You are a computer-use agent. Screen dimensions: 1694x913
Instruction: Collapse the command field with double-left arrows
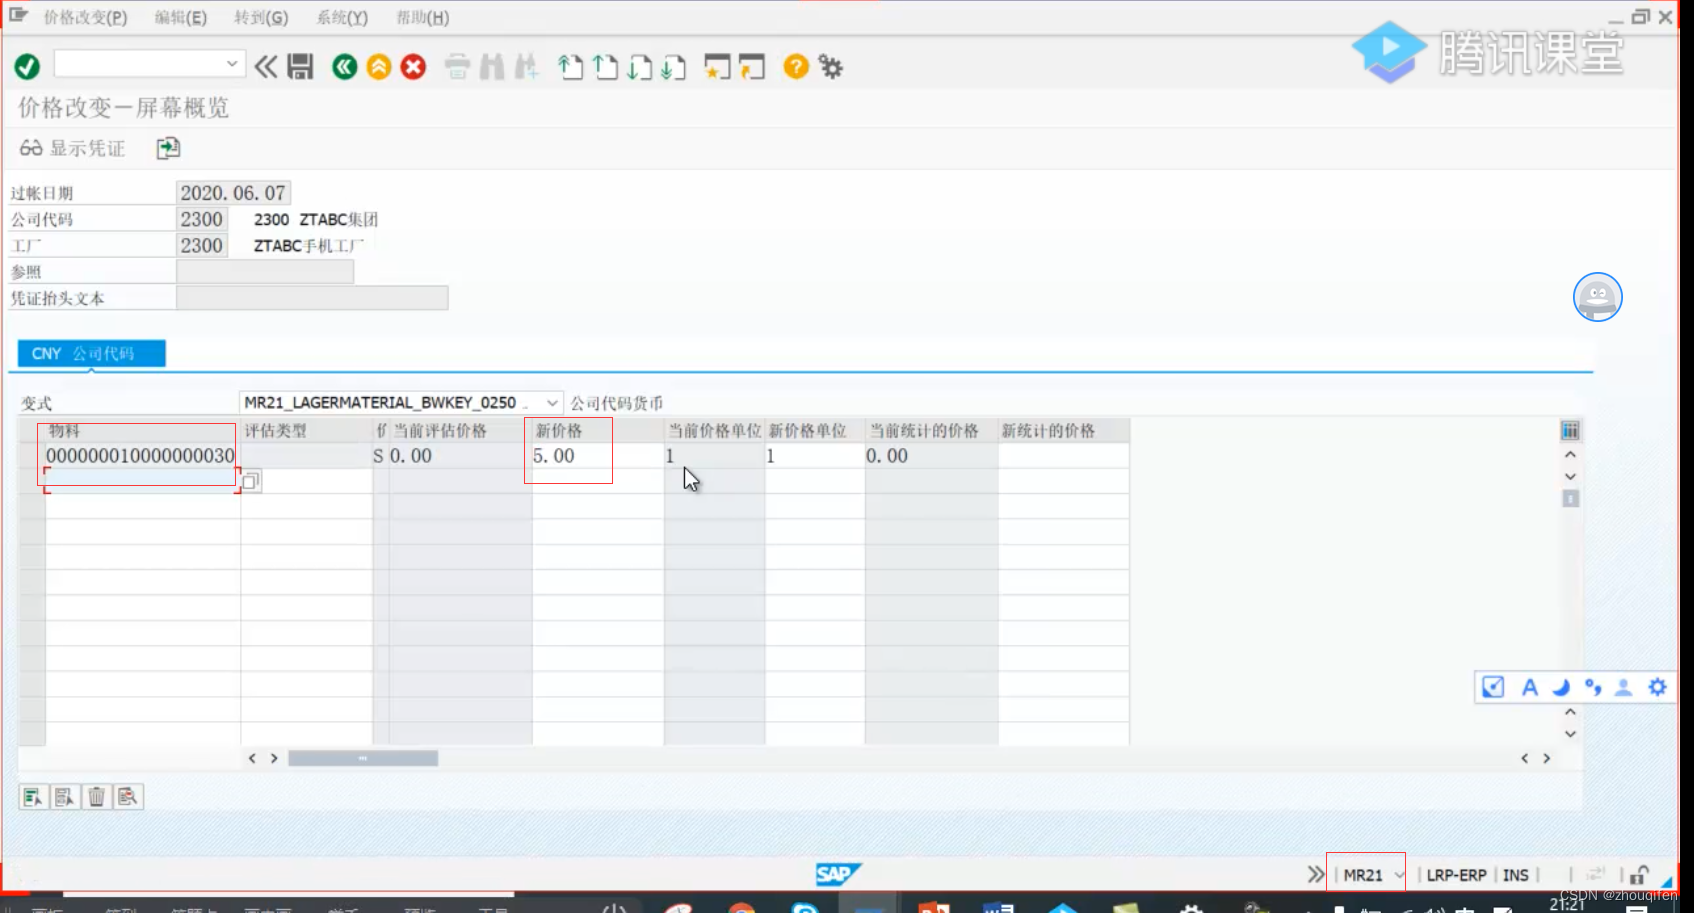[265, 67]
